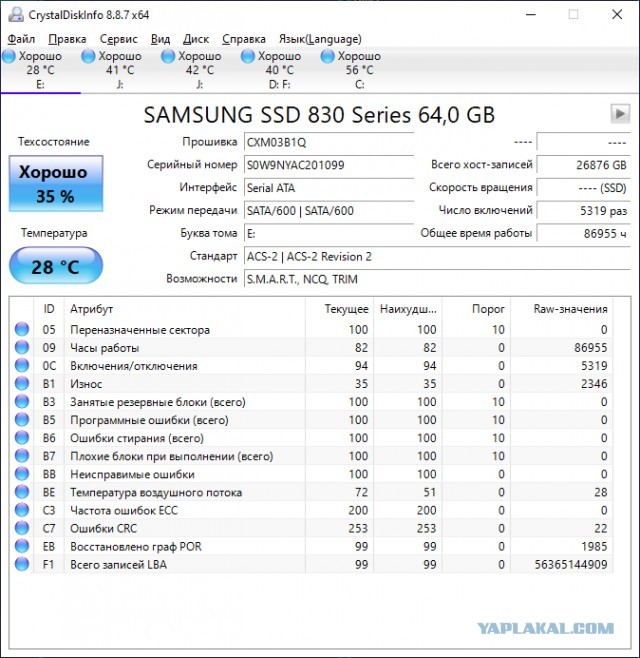Click the ID column header

(49, 309)
